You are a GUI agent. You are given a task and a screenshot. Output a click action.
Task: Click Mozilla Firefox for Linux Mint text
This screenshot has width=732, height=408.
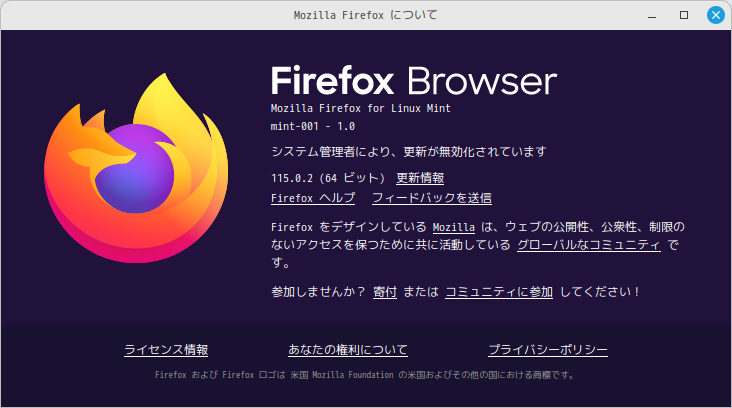pos(361,108)
